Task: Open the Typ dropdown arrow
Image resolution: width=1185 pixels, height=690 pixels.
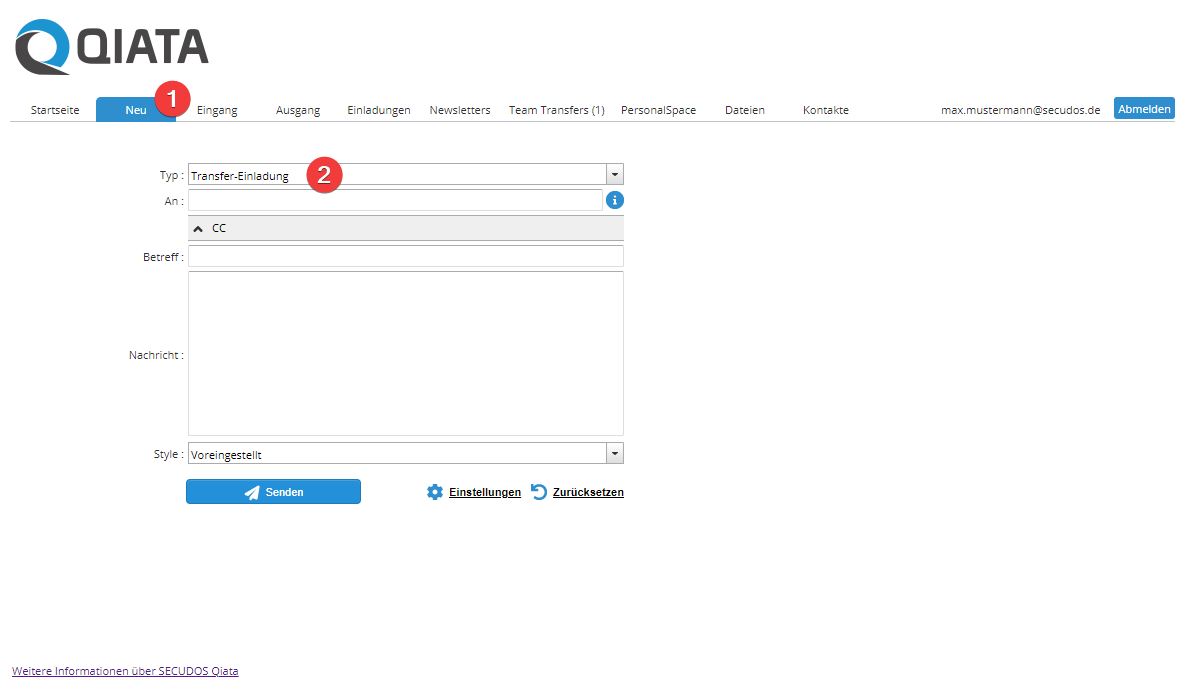Action: 615,175
